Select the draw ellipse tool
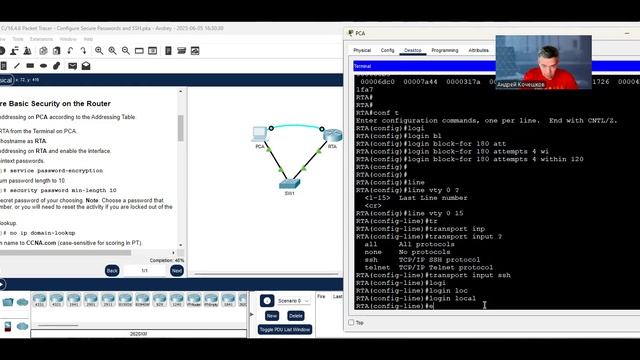The image size is (640, 360). [x=43, y=66]
